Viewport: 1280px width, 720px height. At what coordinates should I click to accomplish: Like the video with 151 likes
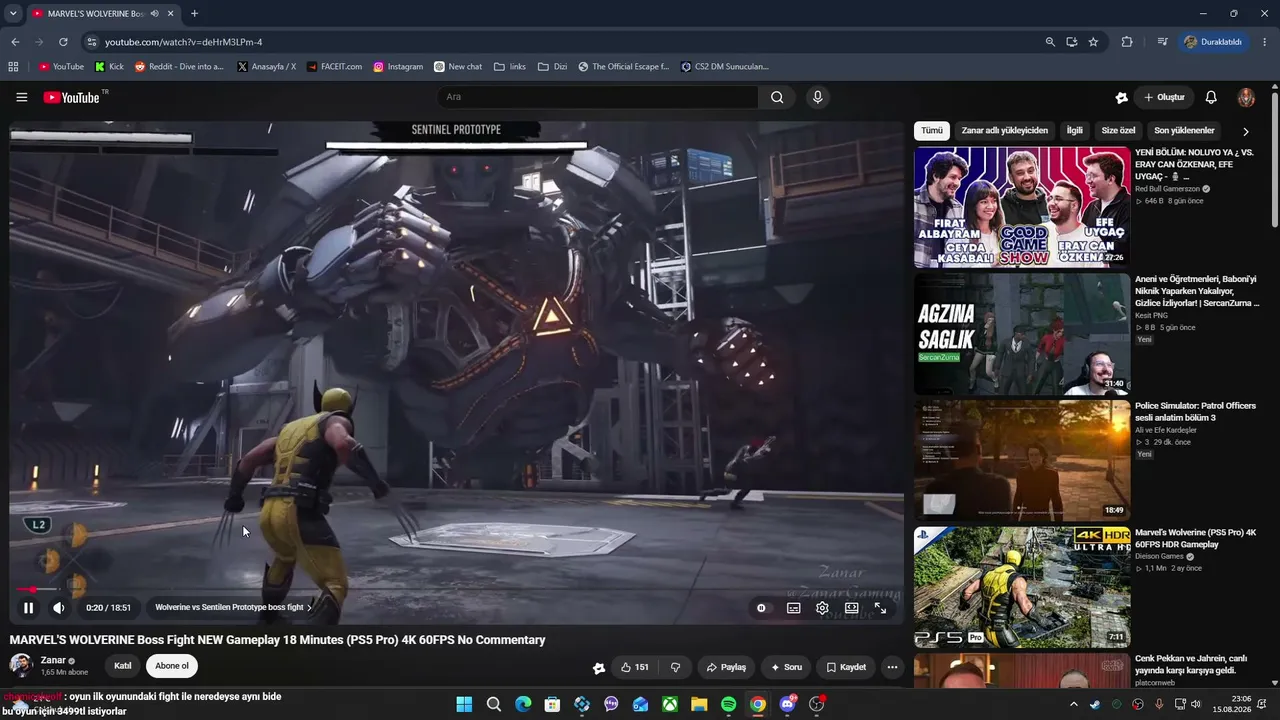click(634, 667)
